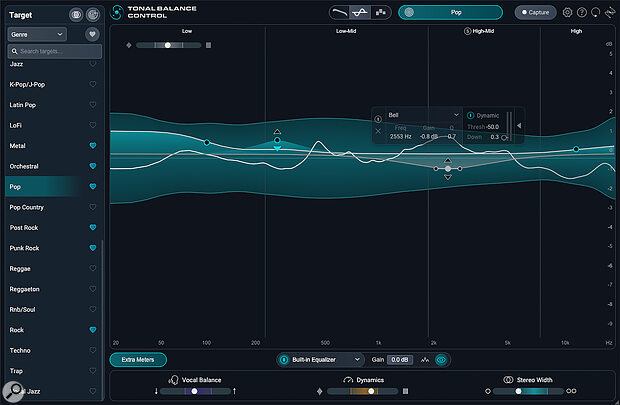Collapse the Dynamic panel arrow

tap(519, 125)
